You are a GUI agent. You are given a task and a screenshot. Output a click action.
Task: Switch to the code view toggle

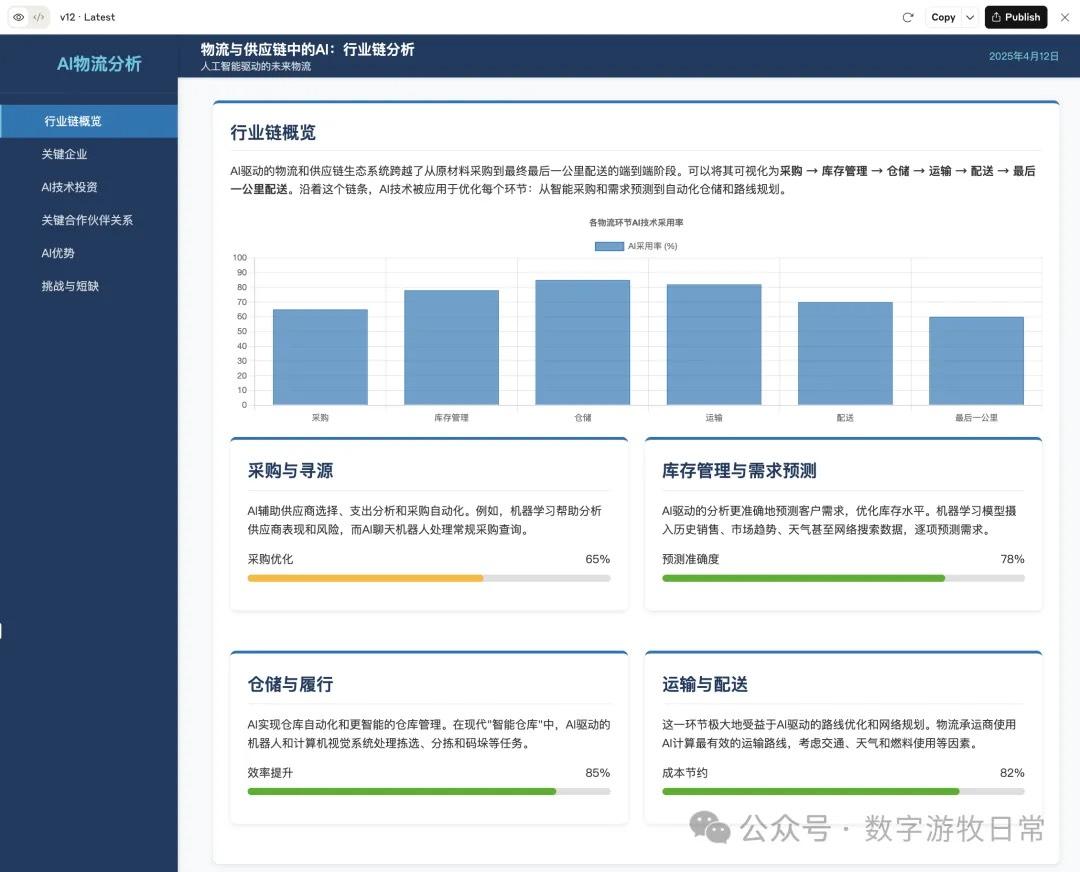pyautogui.click(x=38, y=17)
